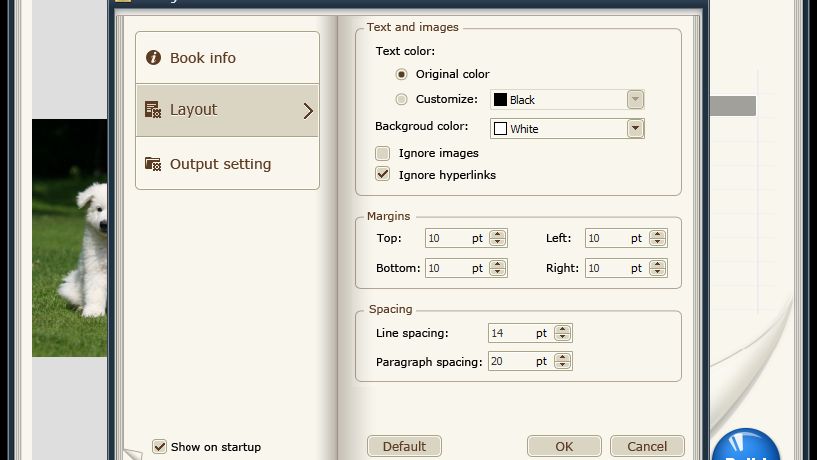Click the Top margin input field
This screenshot has height=460, width=817.
click(457, 238)
